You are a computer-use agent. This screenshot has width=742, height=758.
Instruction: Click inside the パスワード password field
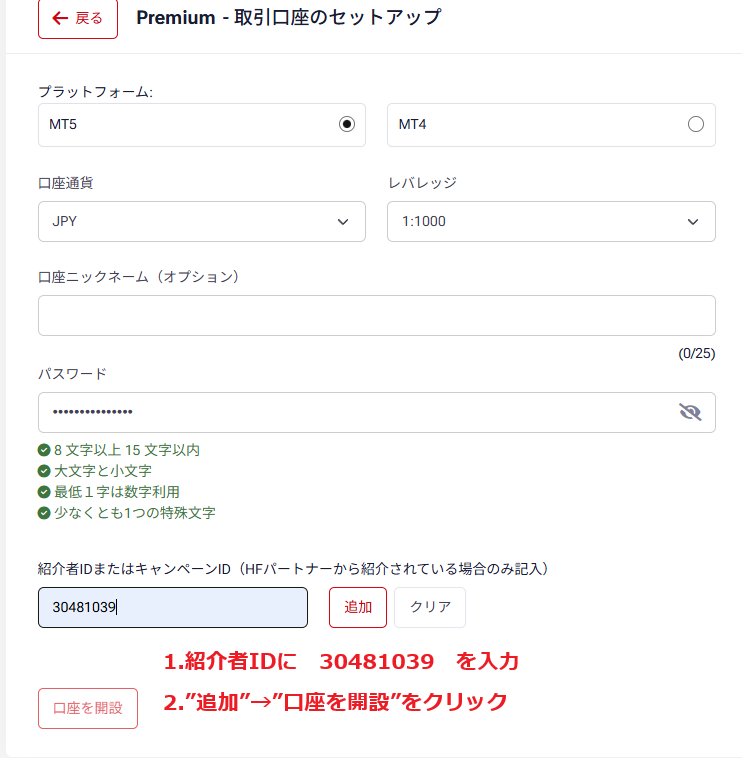coord(350,412)
